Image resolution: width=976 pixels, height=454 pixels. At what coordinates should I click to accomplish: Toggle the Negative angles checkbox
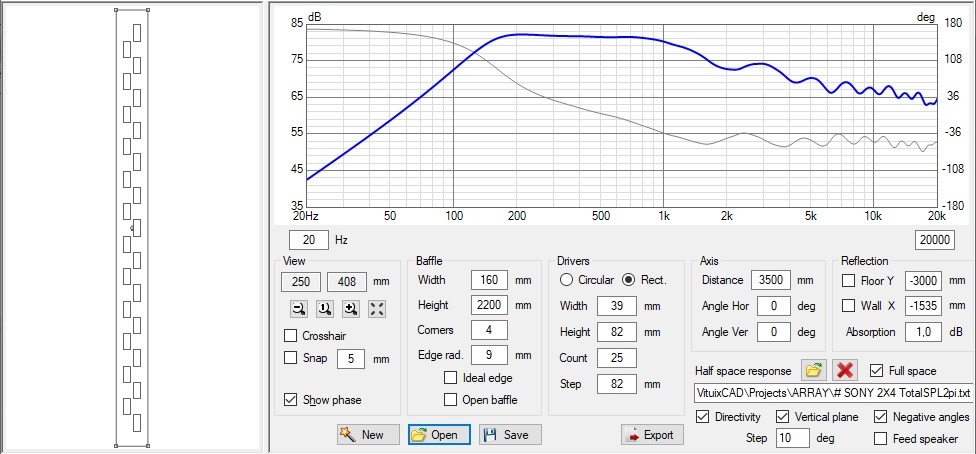tap(881, 417)
